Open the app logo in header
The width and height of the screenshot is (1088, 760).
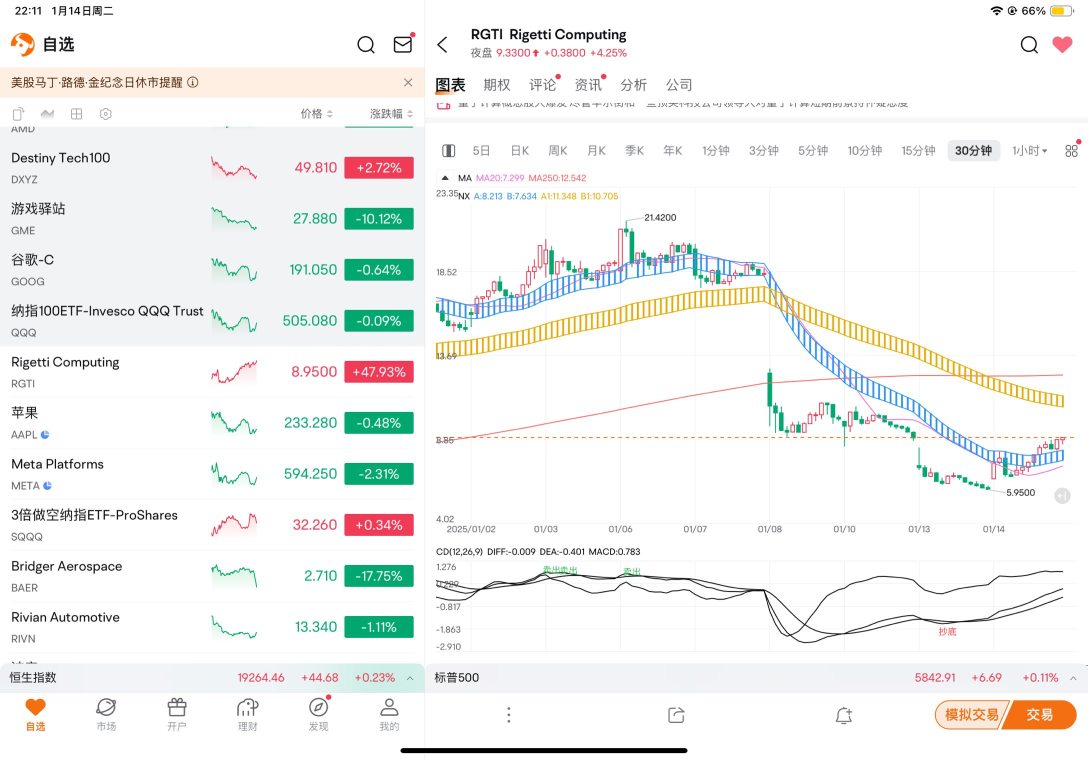[22, 44]
